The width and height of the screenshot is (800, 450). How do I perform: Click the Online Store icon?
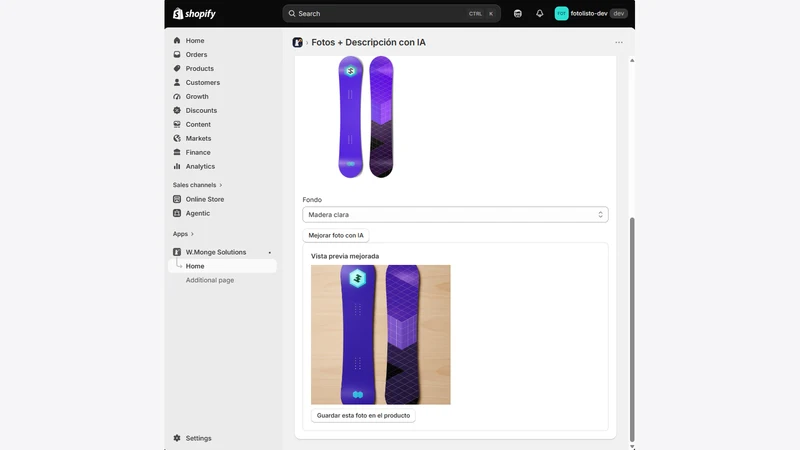tap(177, 199)
